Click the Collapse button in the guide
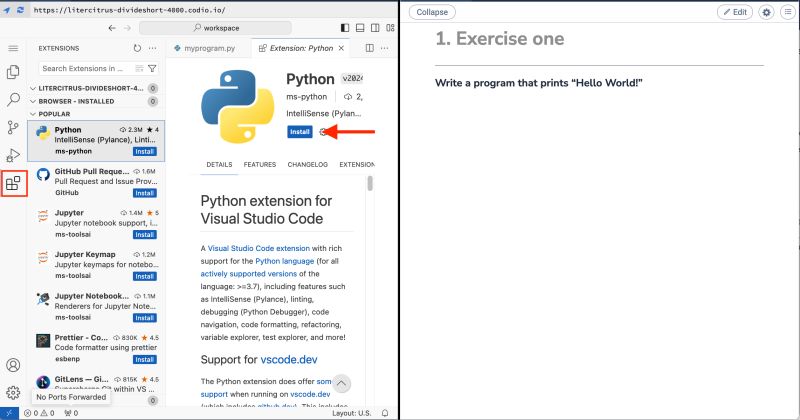800x420 pixels. (x=432, y=12)
